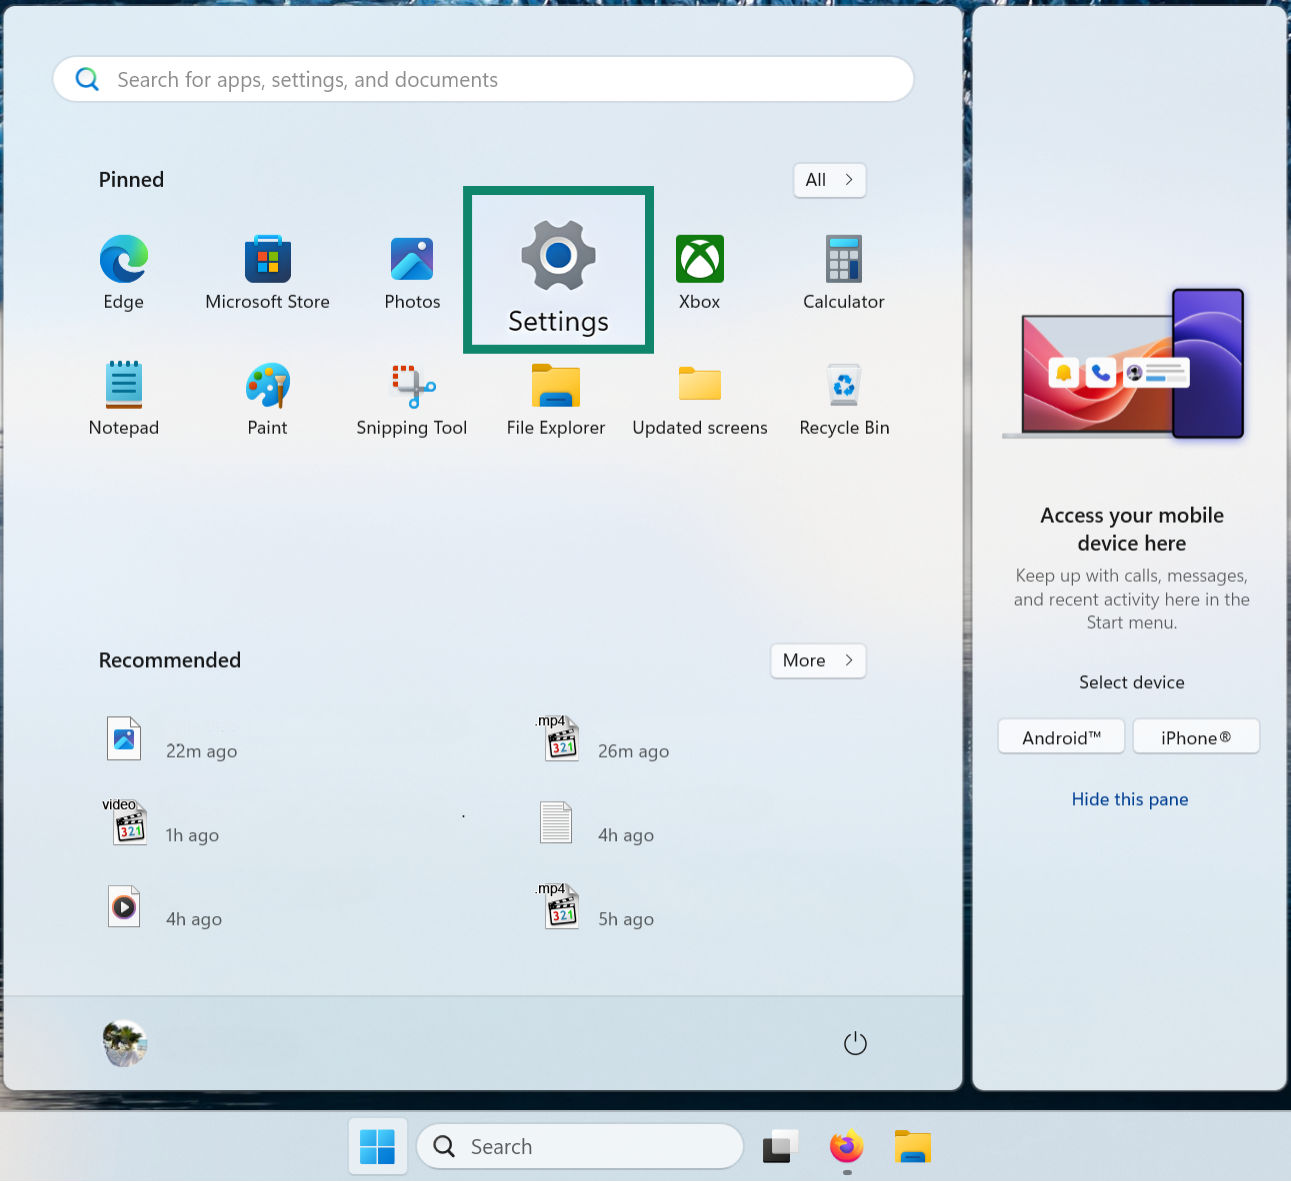
Task: Click Hide this pane link
Action: pos(1130,799)
